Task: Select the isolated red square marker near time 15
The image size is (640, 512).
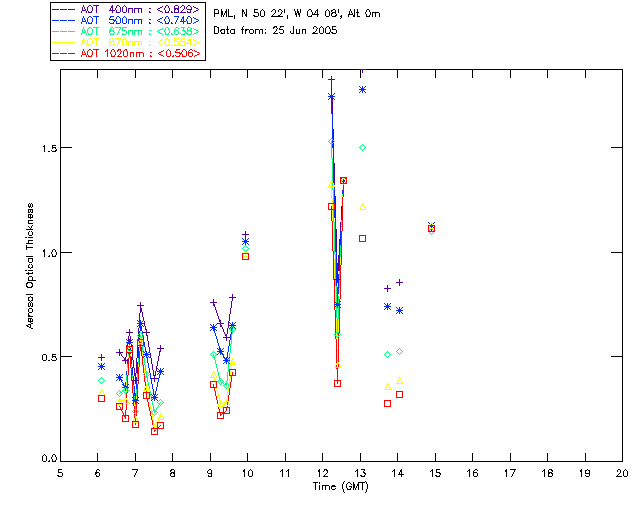Action: click(x=431, y=229)
